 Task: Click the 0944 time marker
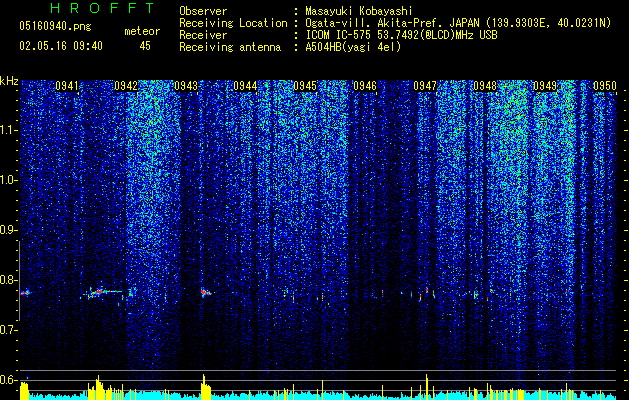[x=246, y=85]
